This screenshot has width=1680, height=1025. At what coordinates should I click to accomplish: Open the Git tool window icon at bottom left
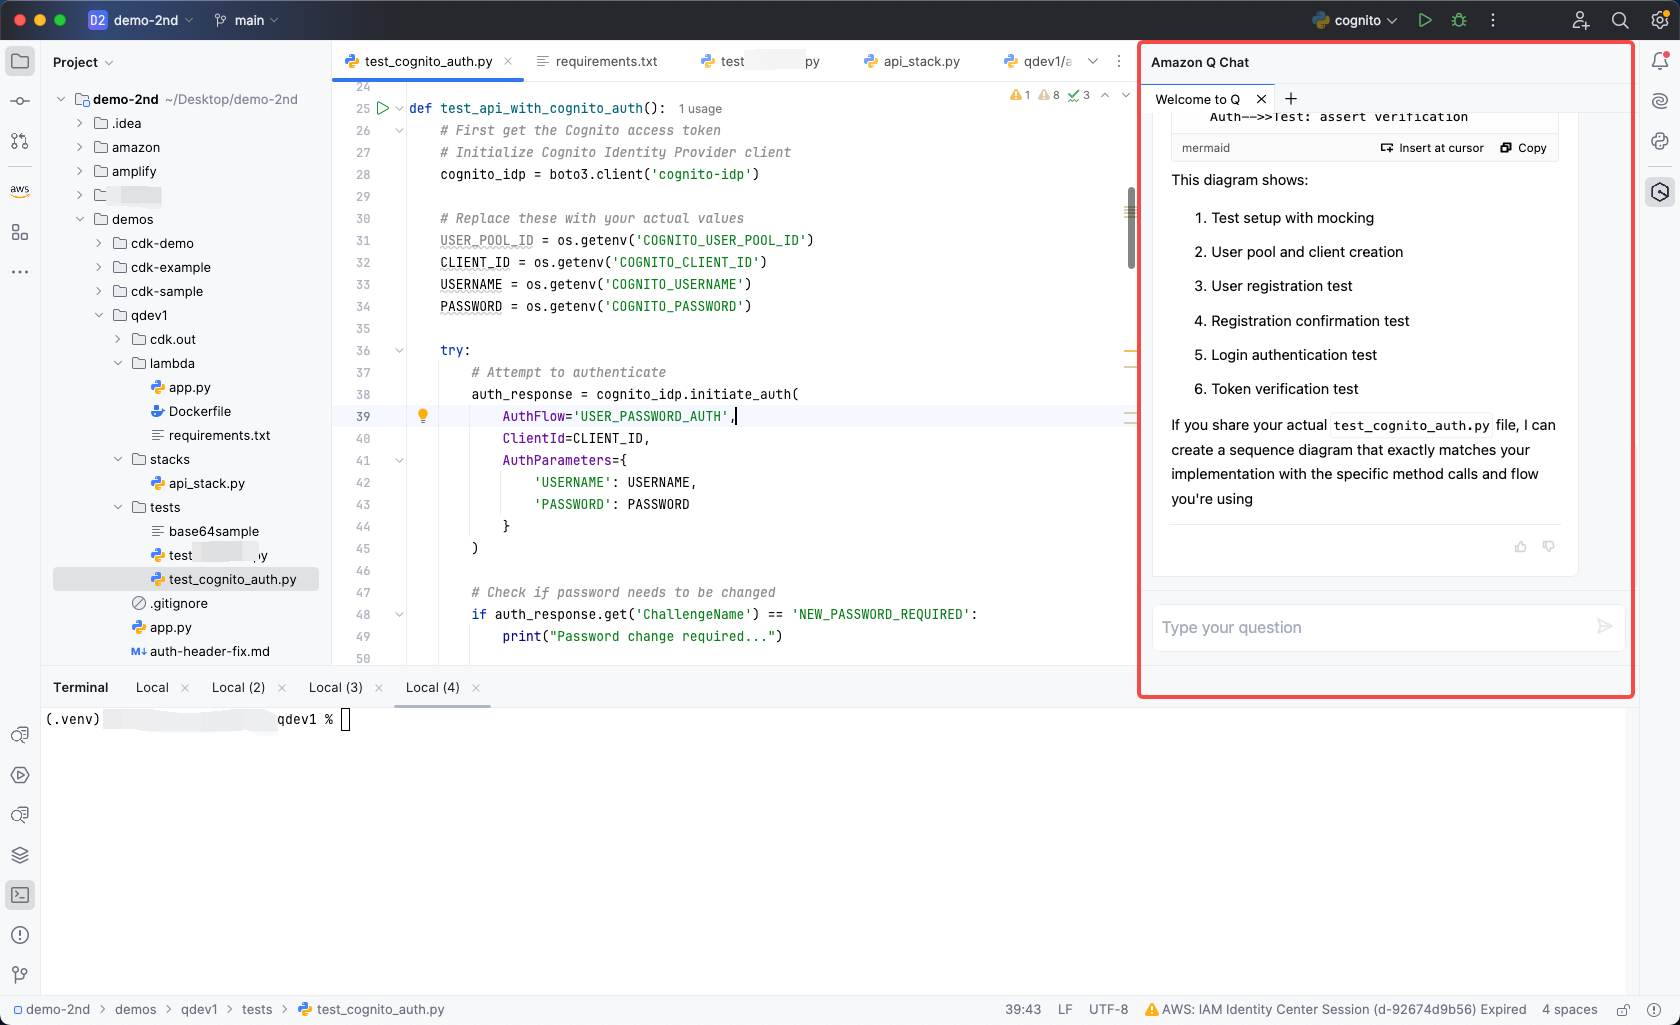tap(20, 975)
